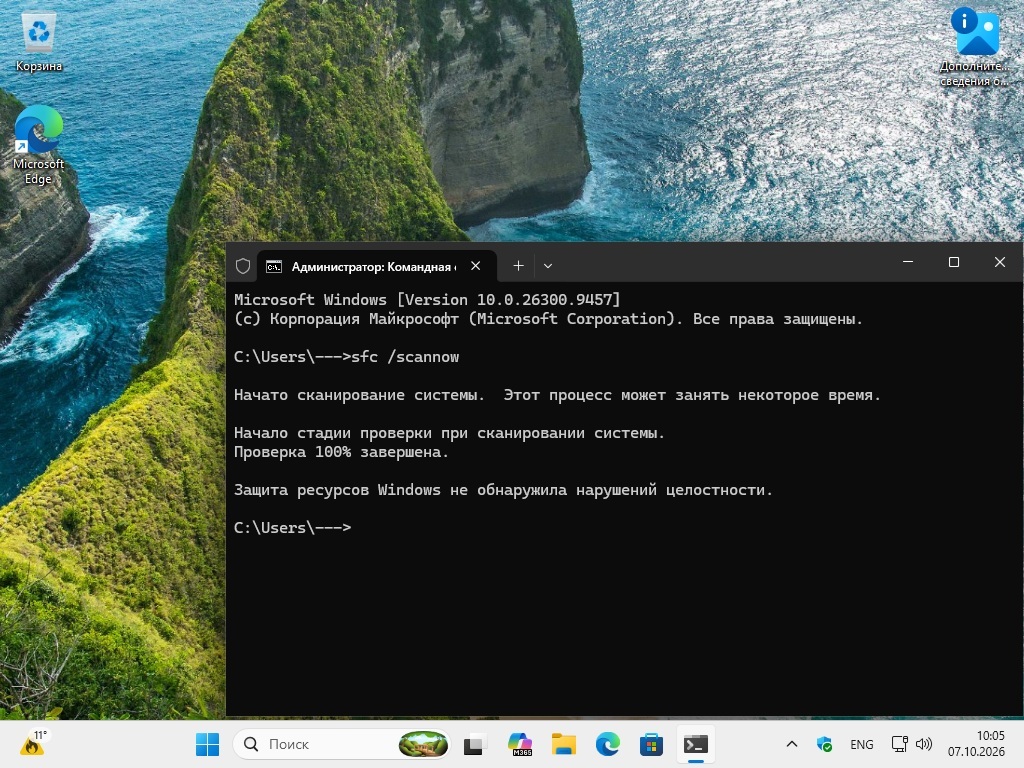Click the last 'C:\Users\--->' prompt line

click(x=293, y=528)
